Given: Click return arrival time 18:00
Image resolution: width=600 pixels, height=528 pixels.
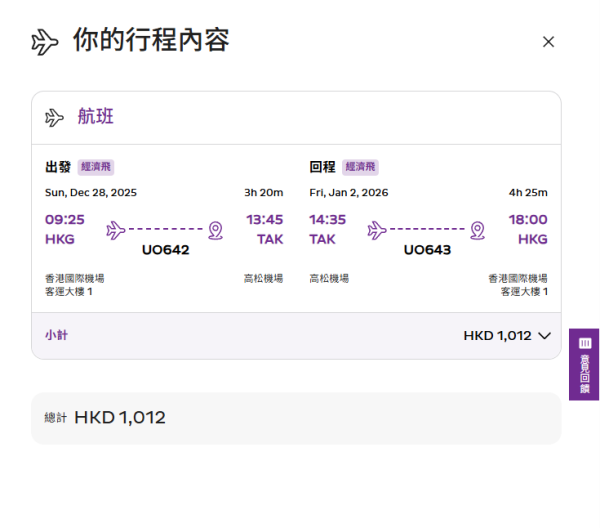Looking at the screenshot, I should click(x=528, y=220).
